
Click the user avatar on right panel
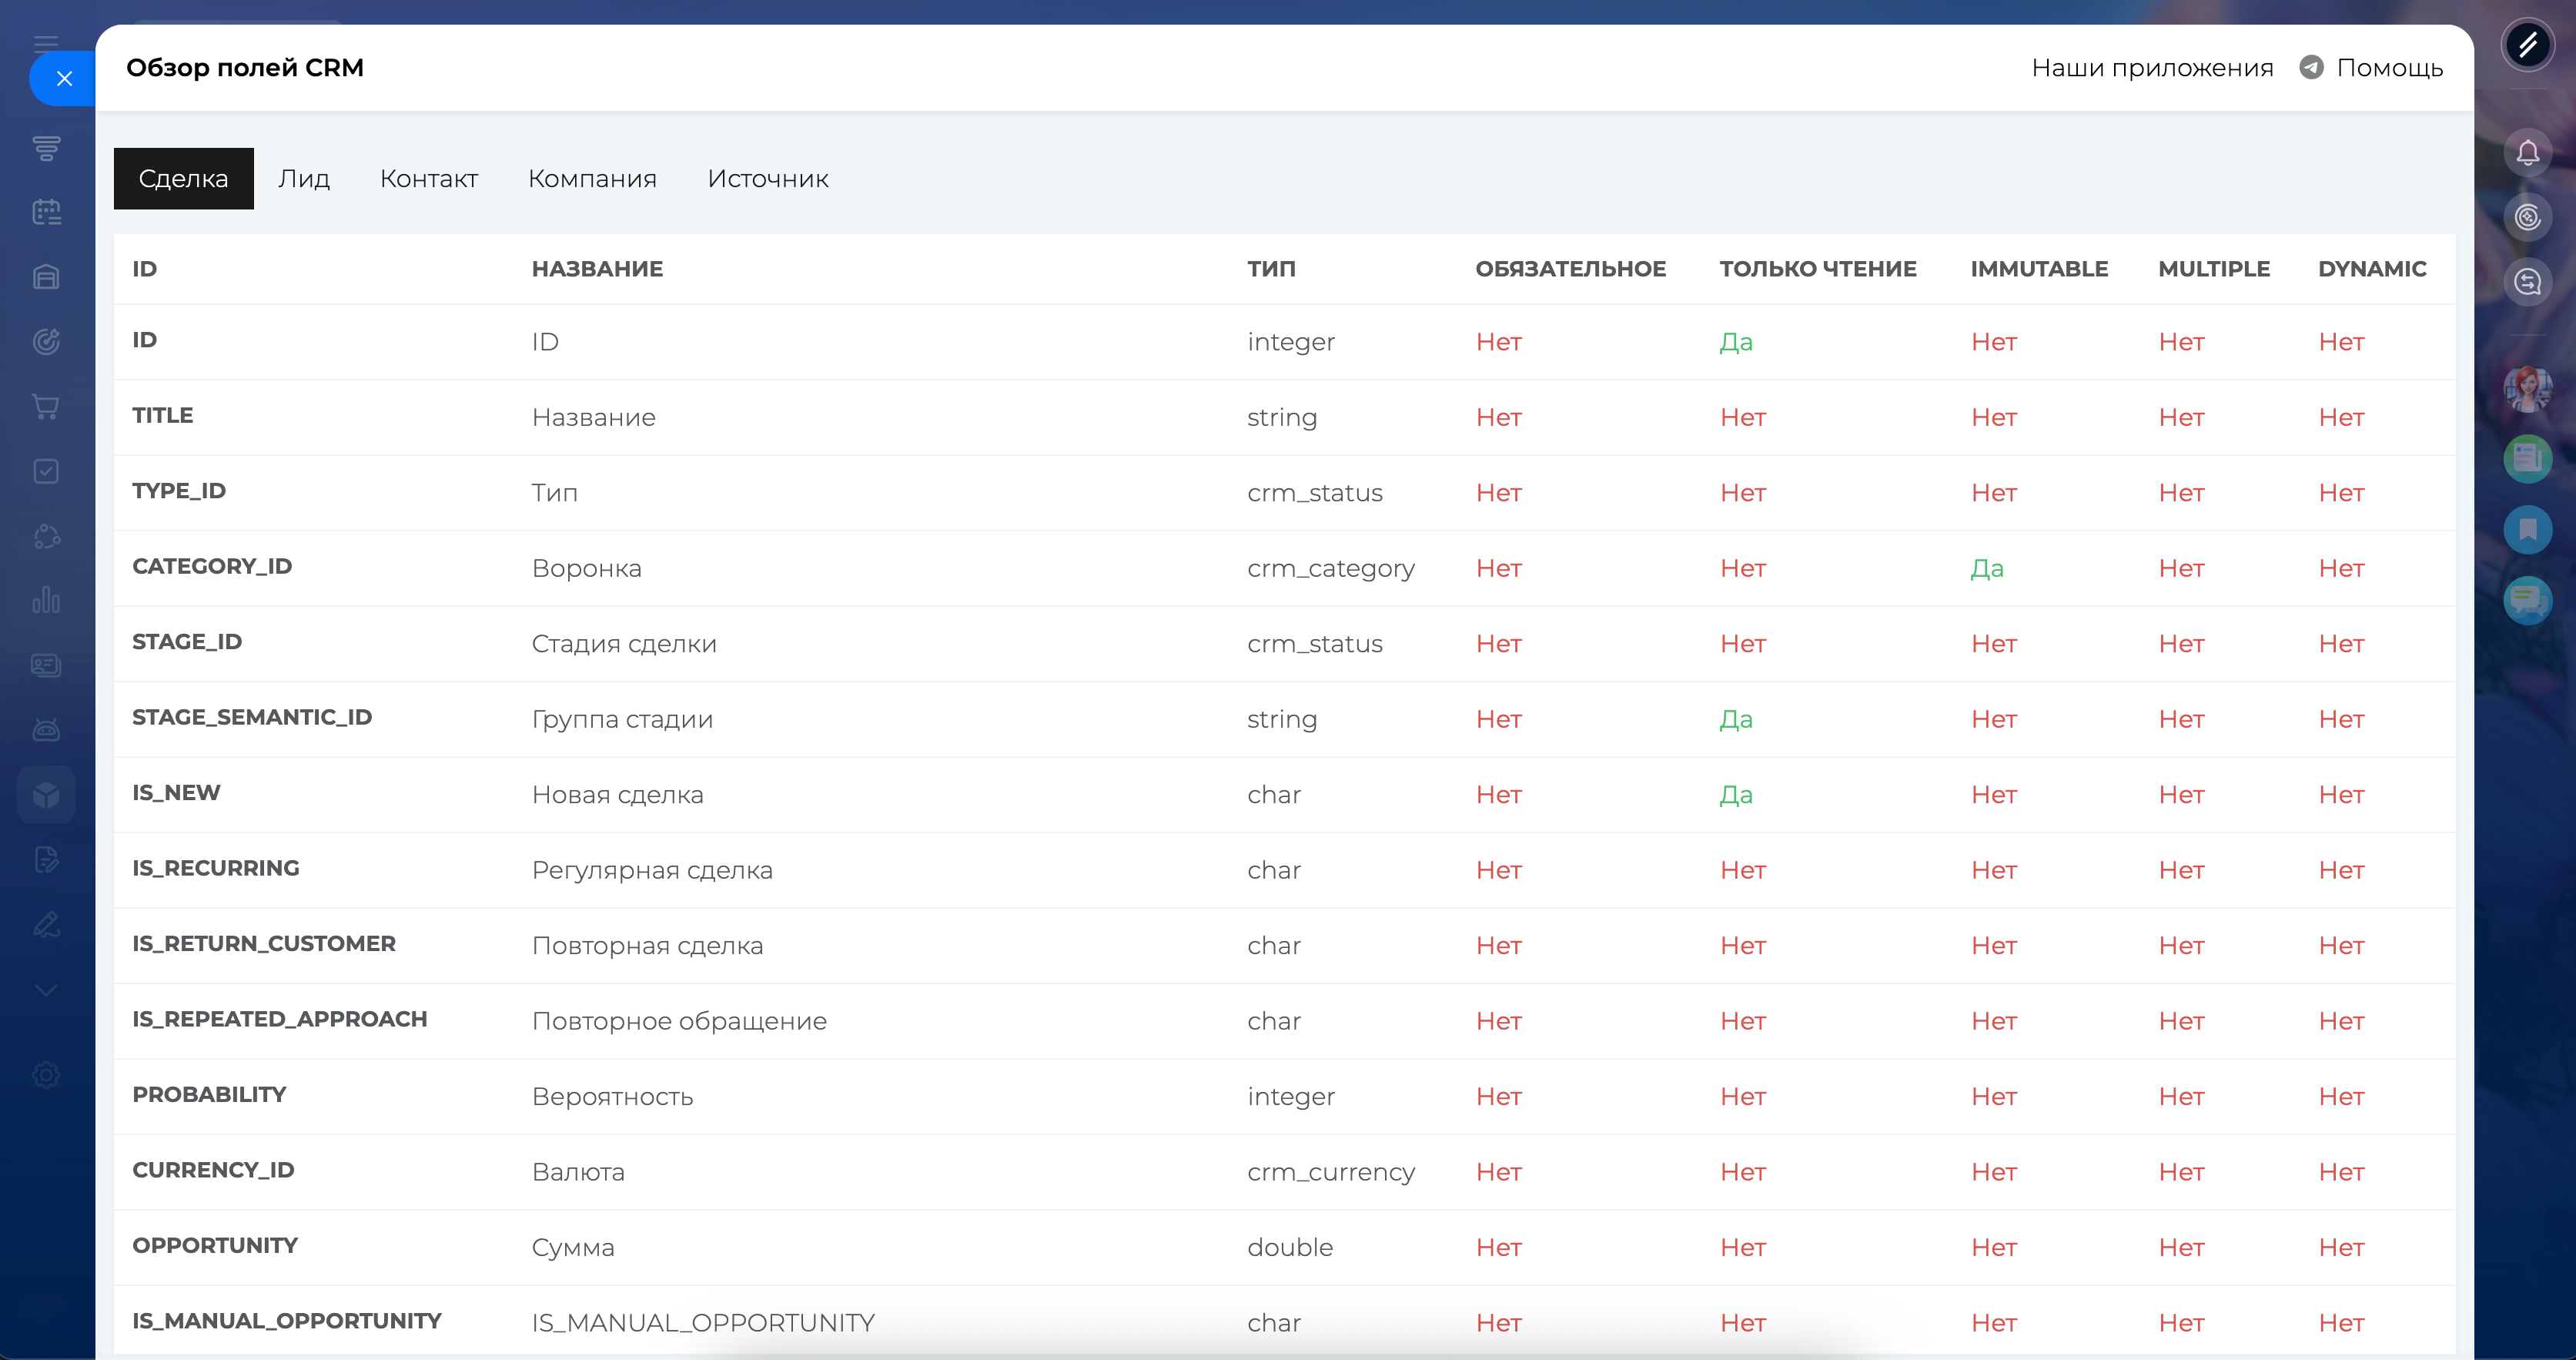[2527, 388]
